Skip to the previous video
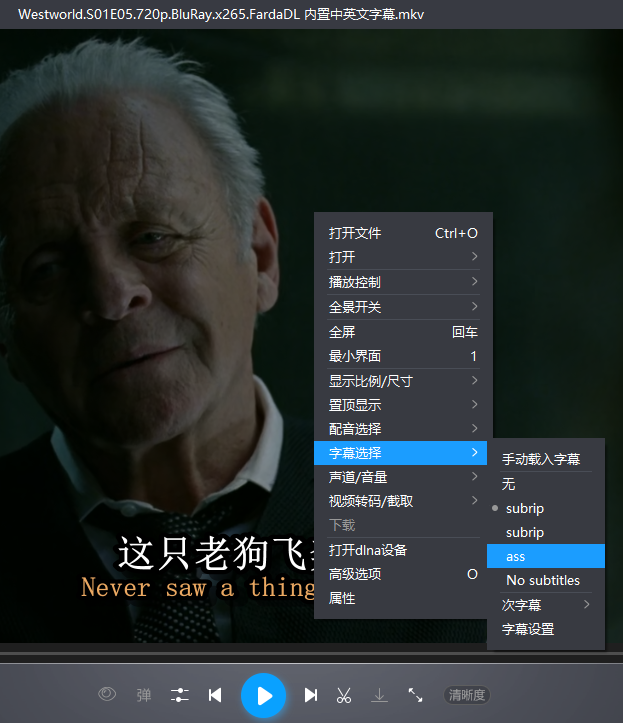The image size is (623, 723). pos(215,695)
